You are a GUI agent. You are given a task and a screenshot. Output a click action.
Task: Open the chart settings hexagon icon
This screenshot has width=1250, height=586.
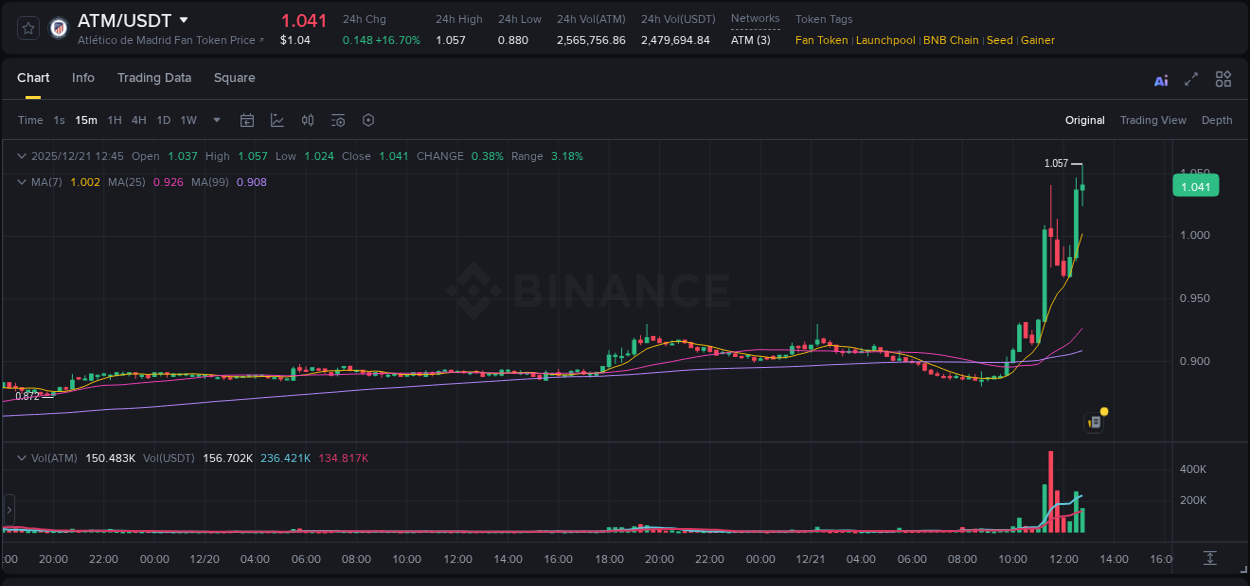click(x=368, y=120)
